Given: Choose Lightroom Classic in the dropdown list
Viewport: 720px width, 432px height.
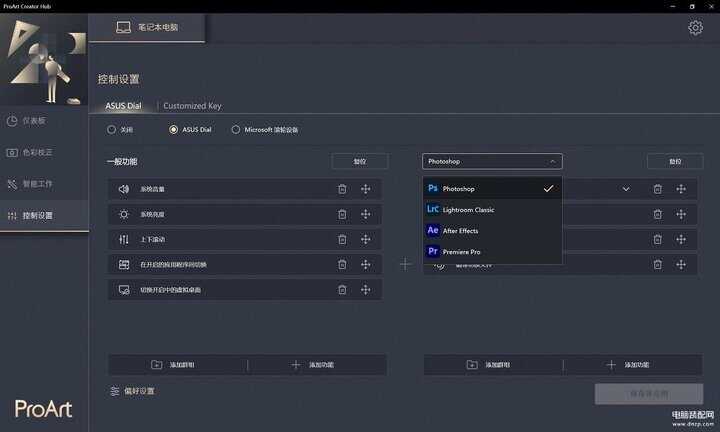Looking at the screenshot, I should click(x=492, y=210).
